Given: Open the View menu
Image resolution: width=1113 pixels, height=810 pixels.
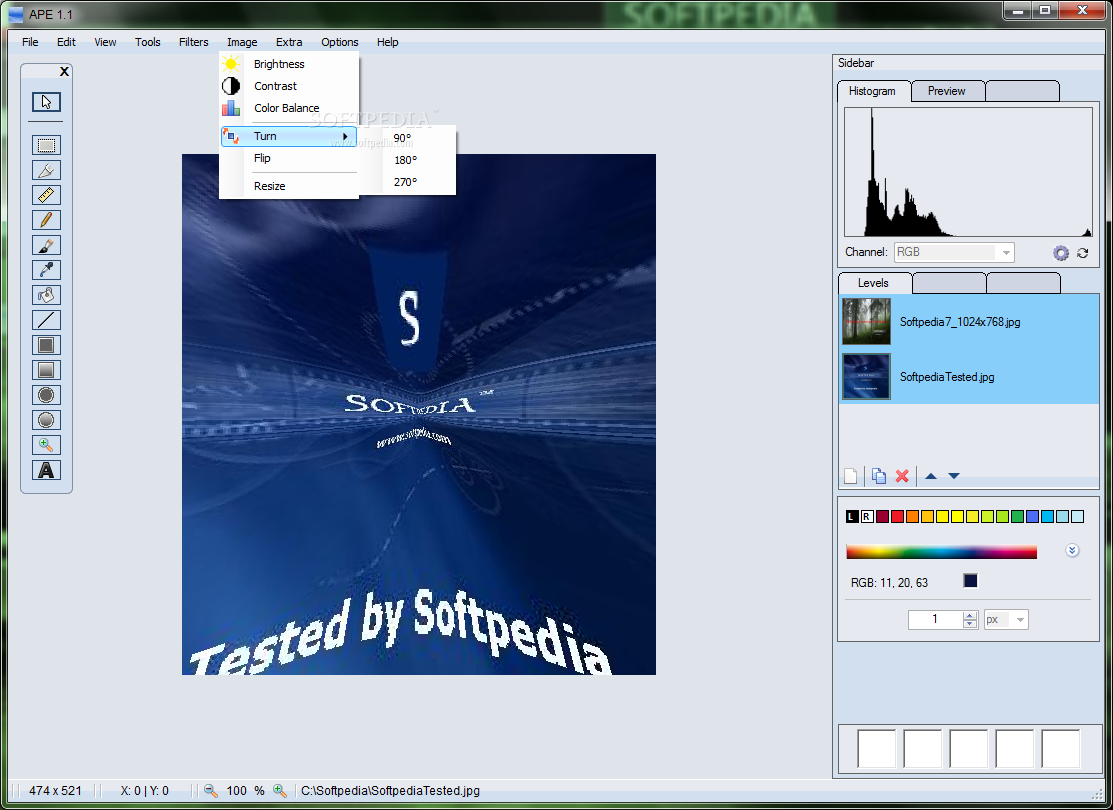Looking at the screenshot, I should [x=105, y=42].
